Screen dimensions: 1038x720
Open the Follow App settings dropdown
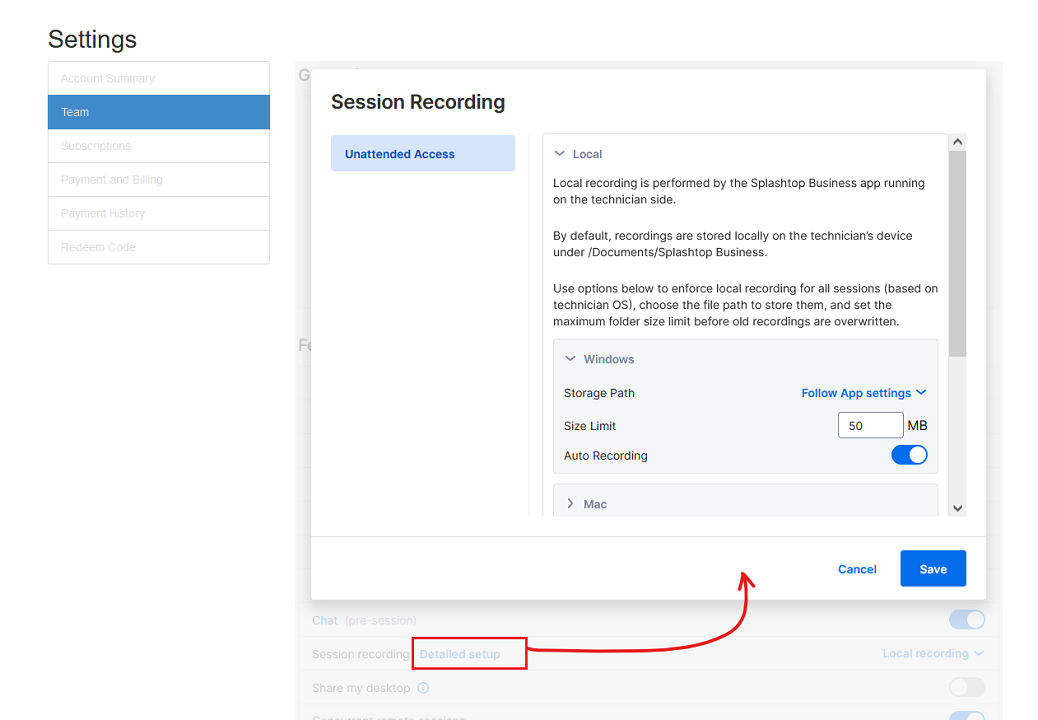click(x=863, y=393)
